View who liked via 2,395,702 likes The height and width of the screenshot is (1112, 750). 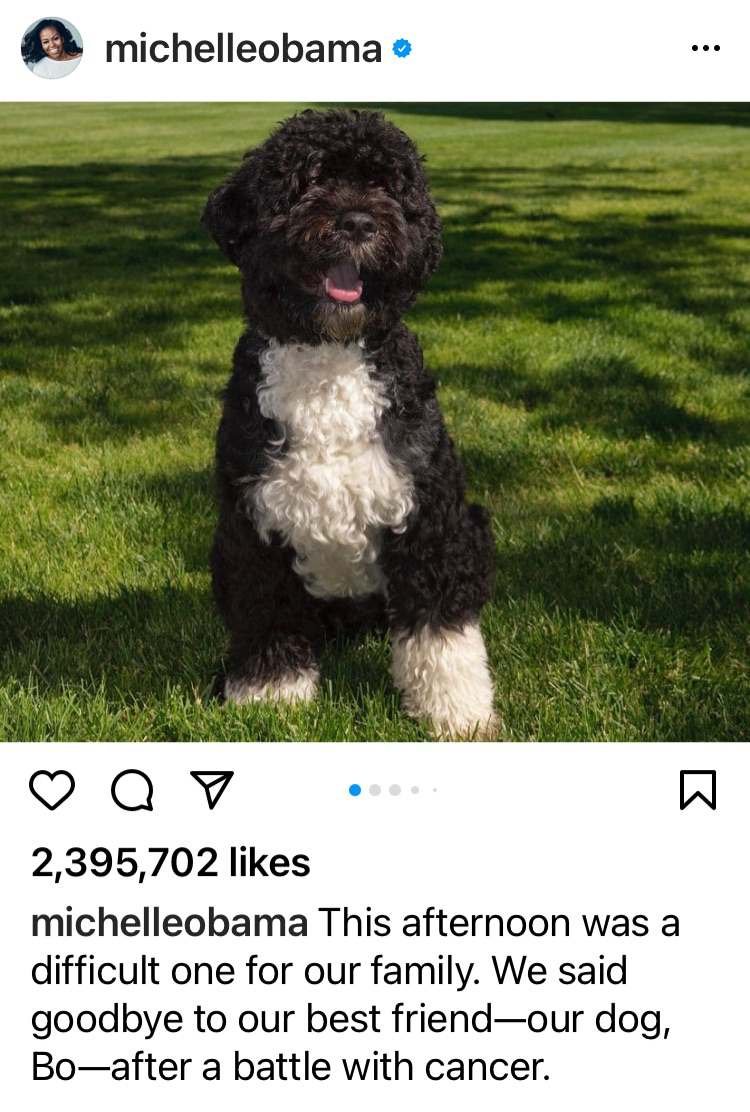point(171,863)
